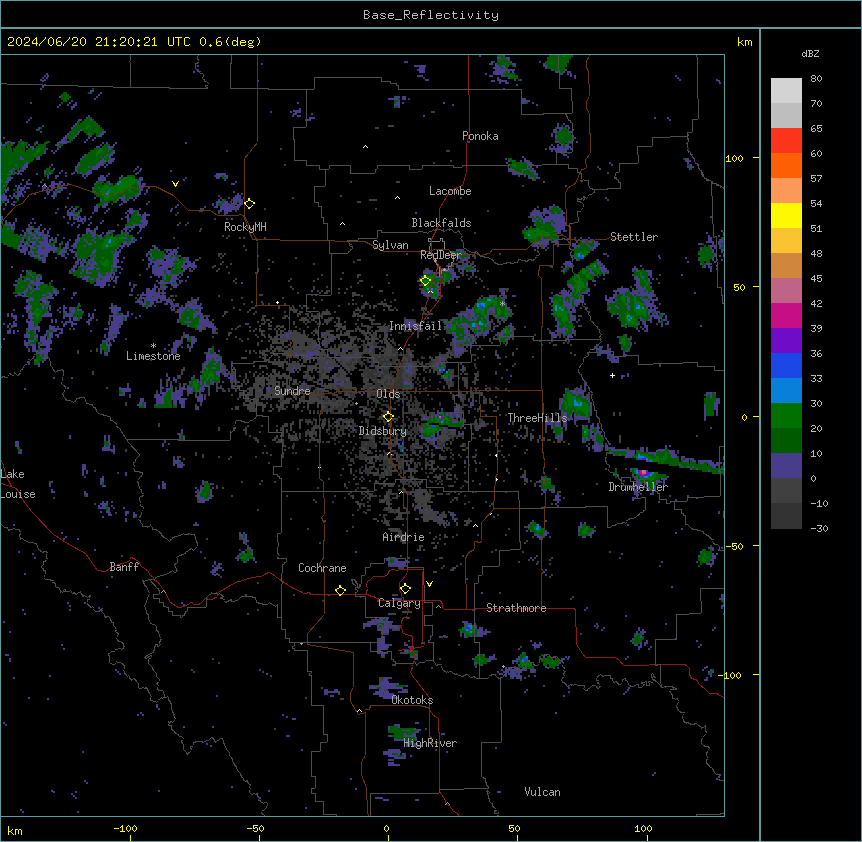862x842 pixels.
Task: Select the Olds city label
Action: coord(388,394)
